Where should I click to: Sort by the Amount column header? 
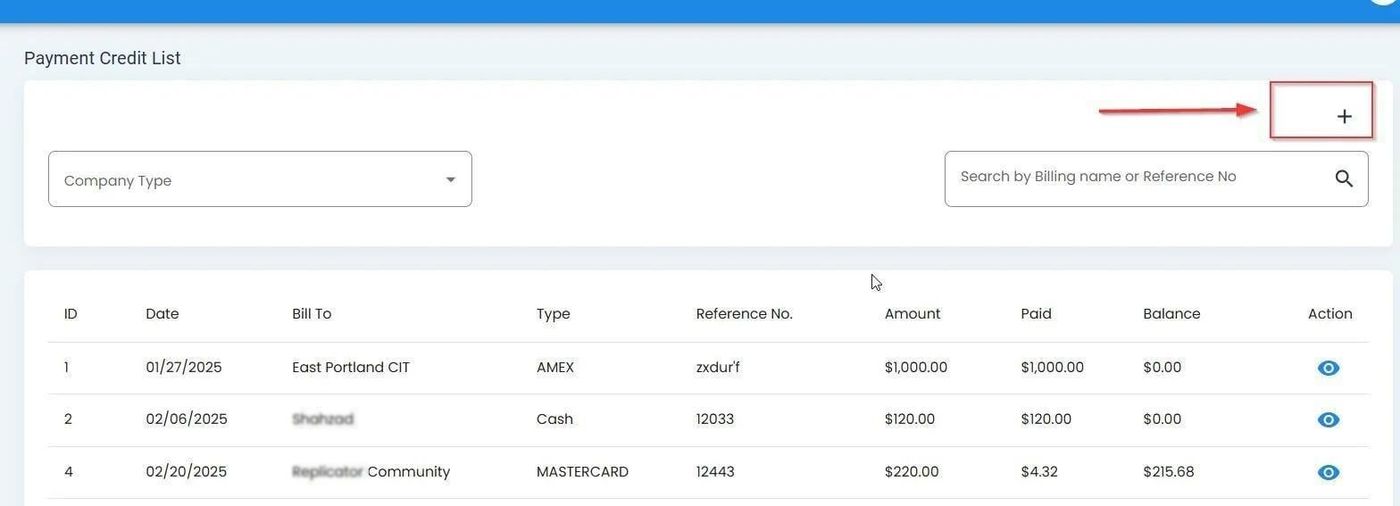(x=912, y=314)
